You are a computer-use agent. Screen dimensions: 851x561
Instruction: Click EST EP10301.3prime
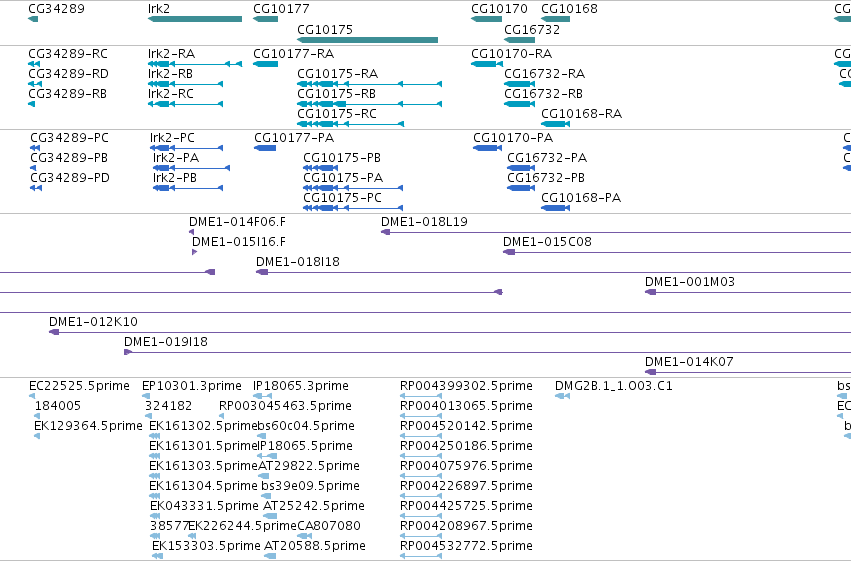pos(192,386)
